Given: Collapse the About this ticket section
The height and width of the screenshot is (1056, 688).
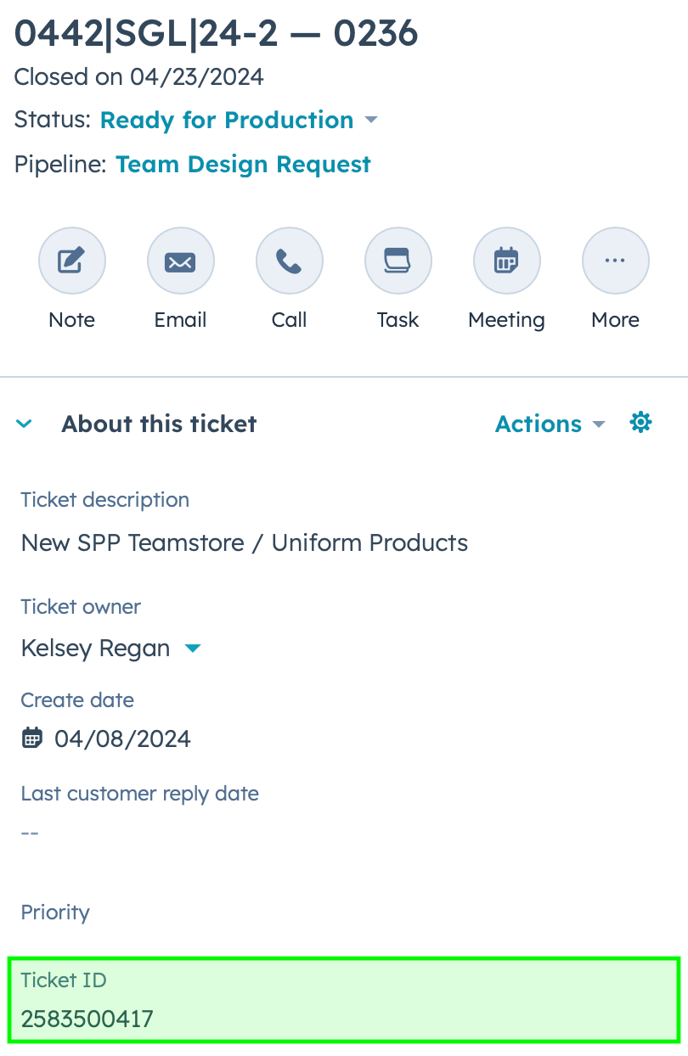Looking at the screenshot, I should pos(24,424).
